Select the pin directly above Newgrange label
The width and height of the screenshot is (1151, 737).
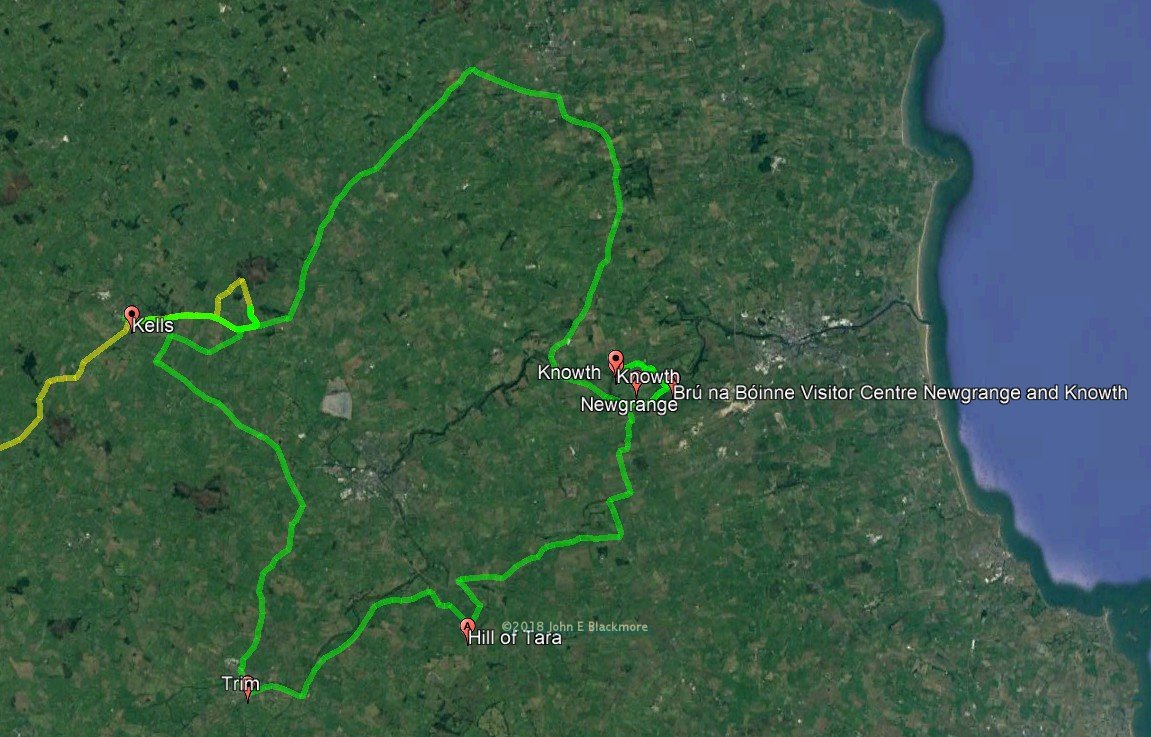(x=636, y=387)
